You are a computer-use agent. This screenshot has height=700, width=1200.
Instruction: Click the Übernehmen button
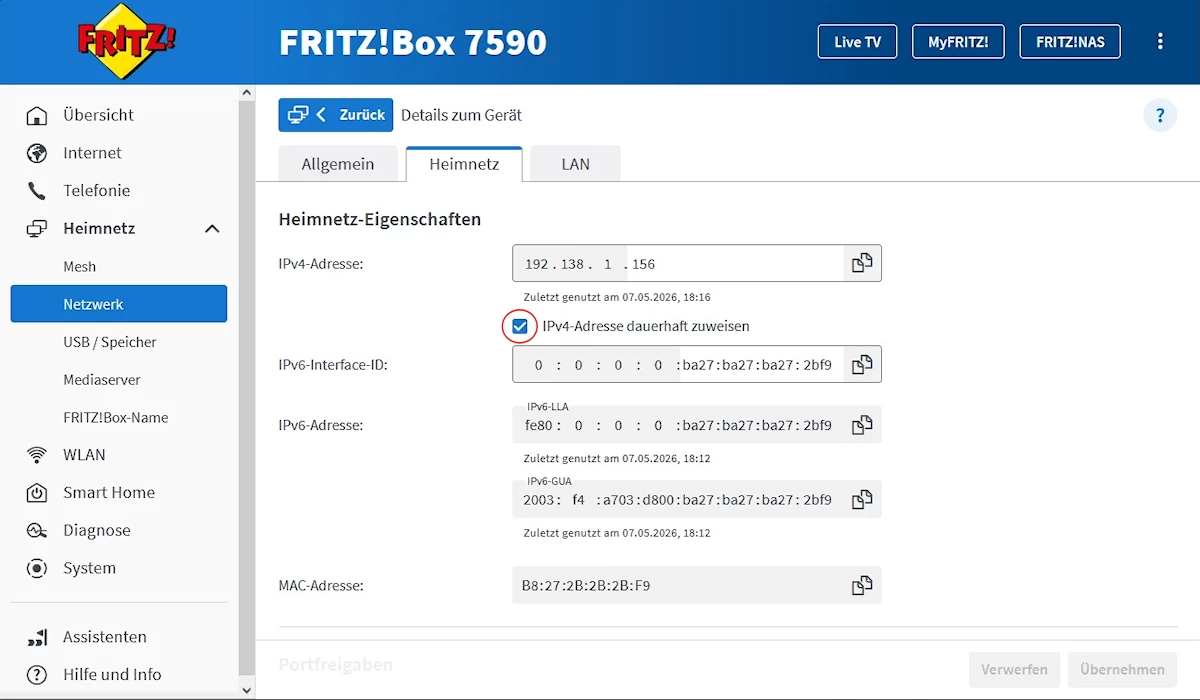tap(1122, 670)
